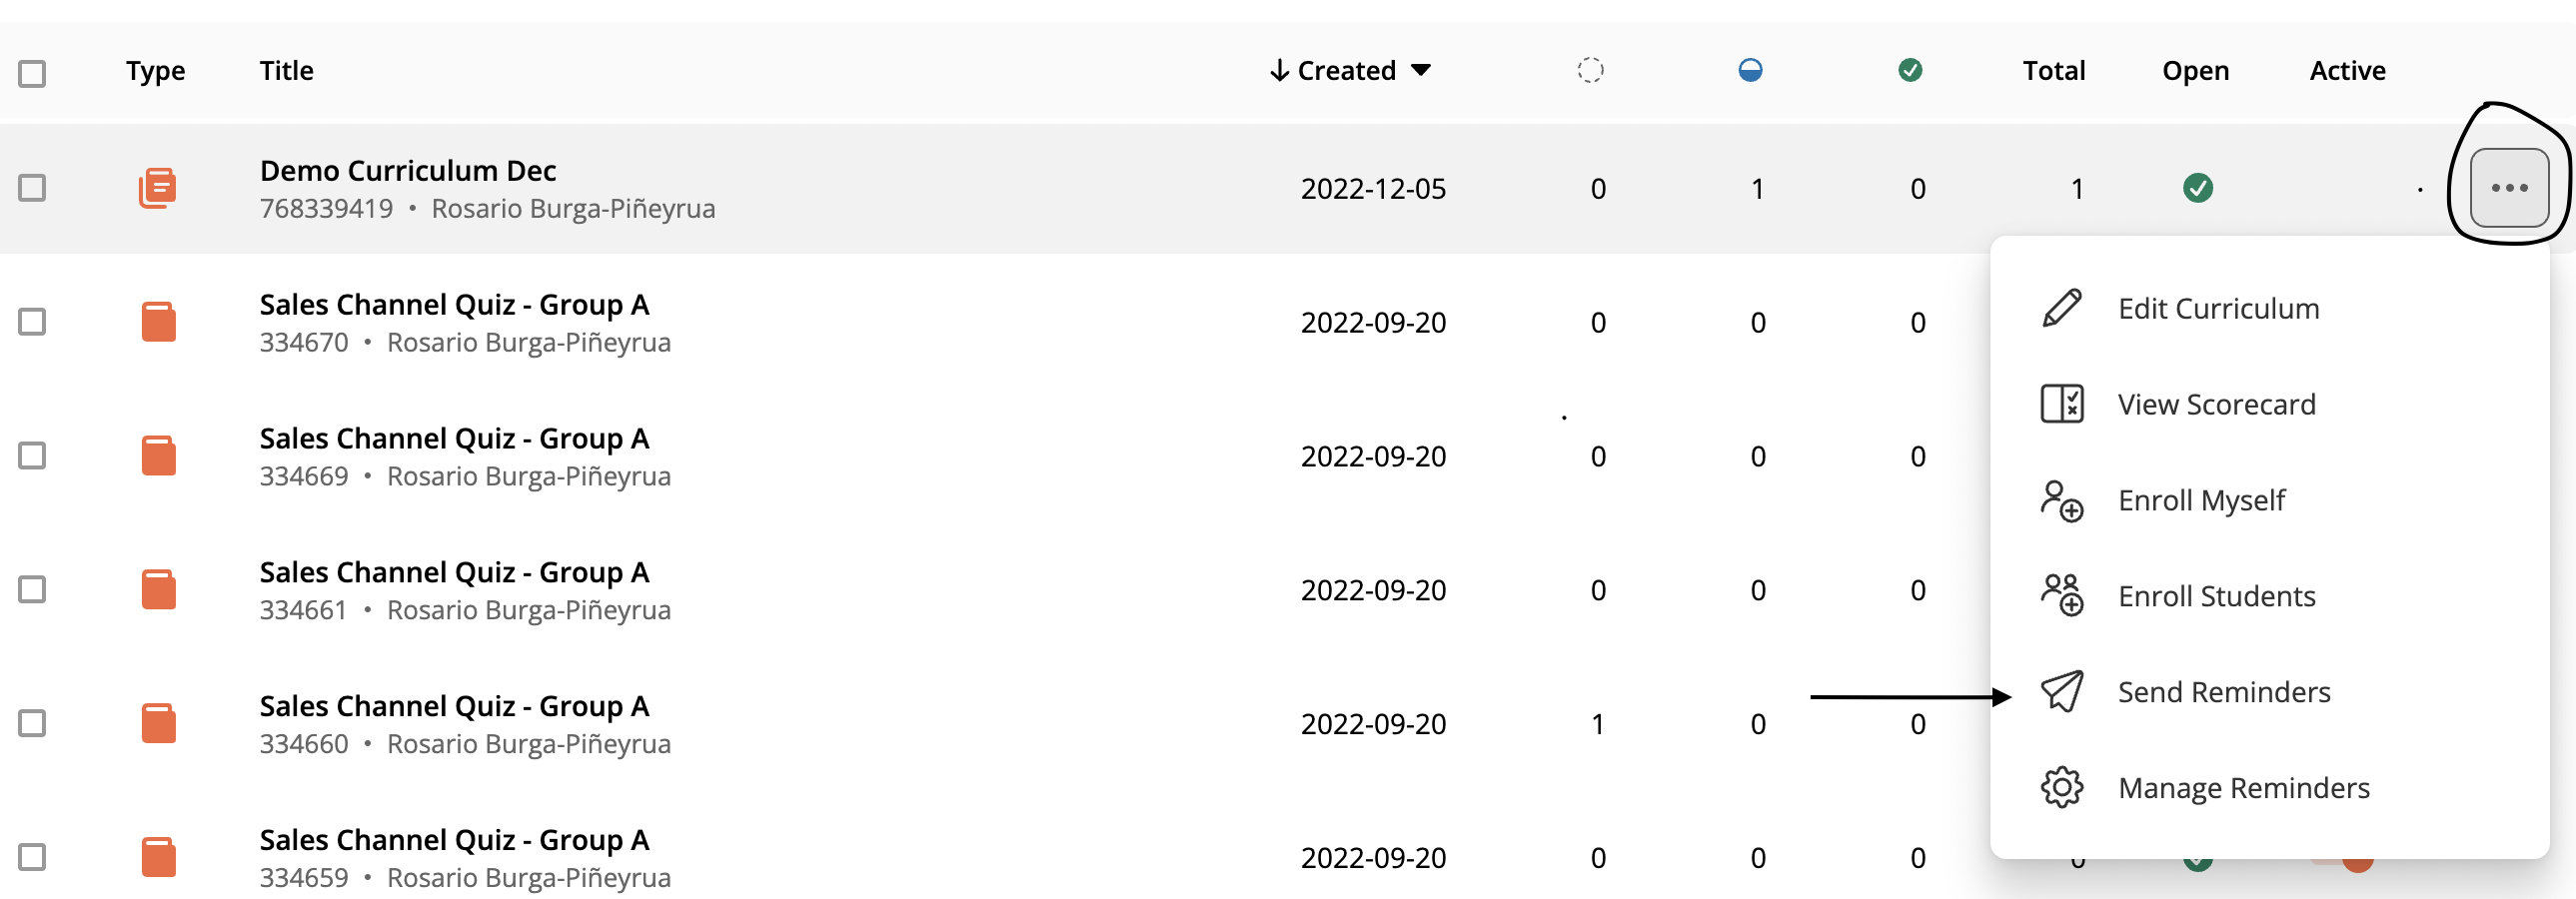Toggle the select-all checkbox in the header row
2576x899 pixels.
[32, 73]
